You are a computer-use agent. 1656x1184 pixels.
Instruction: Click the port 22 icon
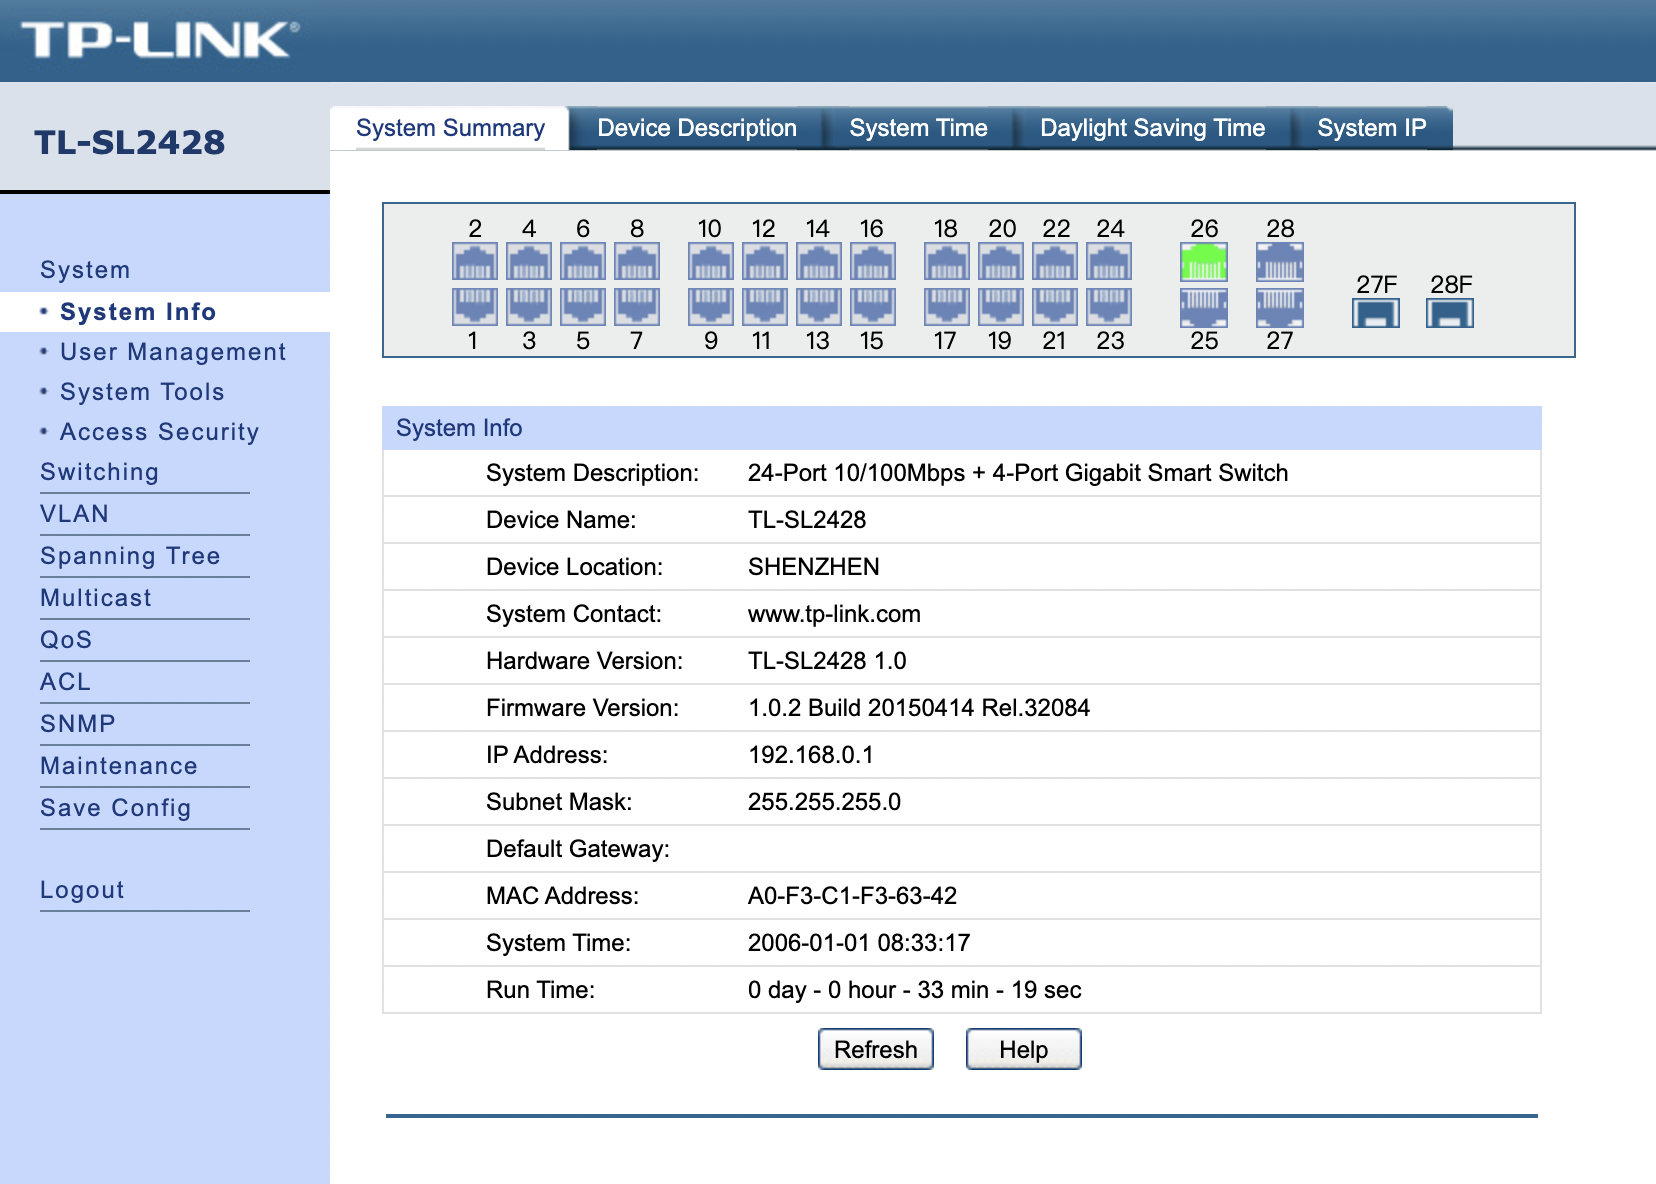click(1055, 262)
